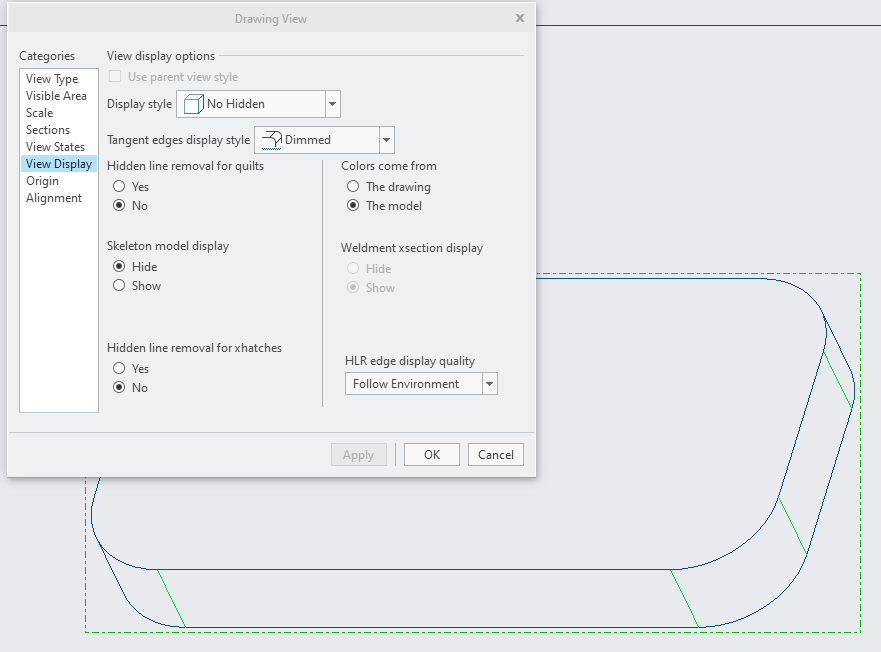Open the Alignment category
Image resolution: width=881 pixels, height=652 pixels.
[x=54, y=198]
